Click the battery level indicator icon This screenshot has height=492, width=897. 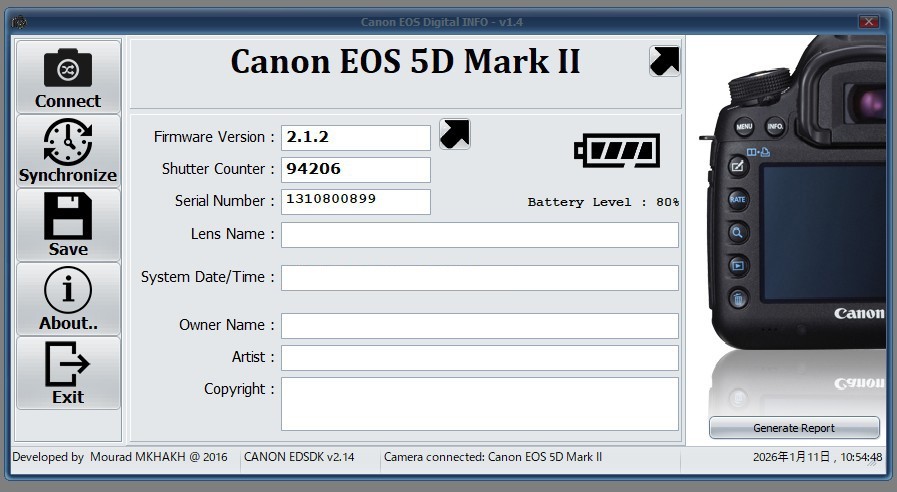(617, 150)
